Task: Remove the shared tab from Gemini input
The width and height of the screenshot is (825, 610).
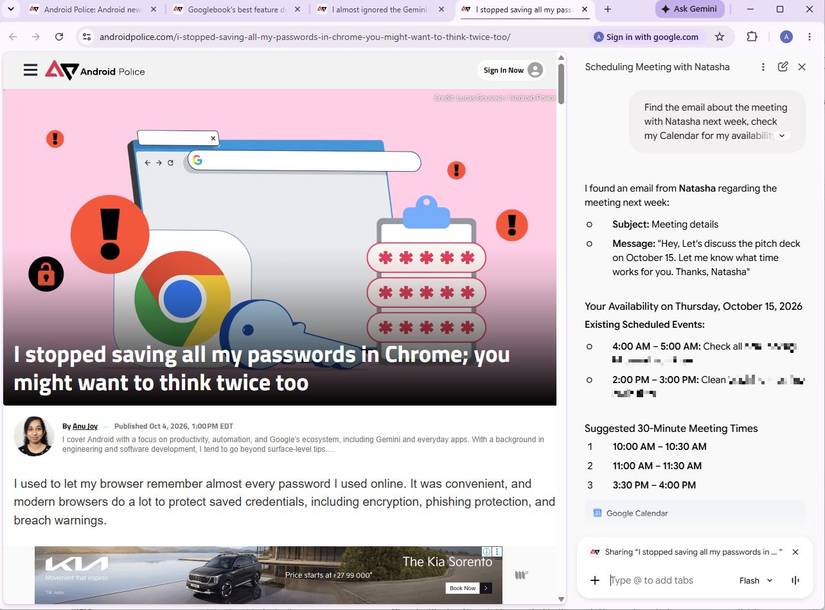Action: click(x=796, y=552)
